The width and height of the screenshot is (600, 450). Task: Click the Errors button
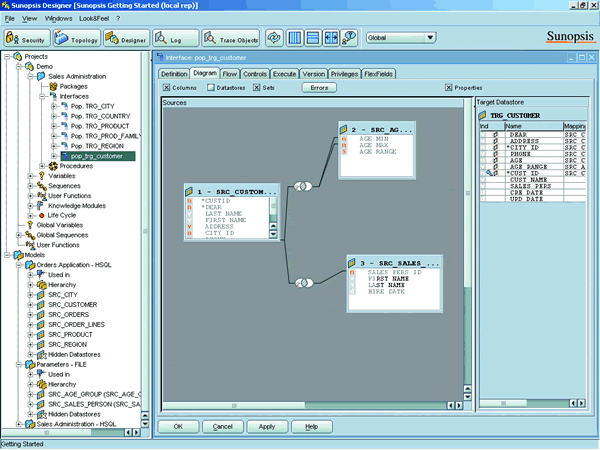coord(319,88)
